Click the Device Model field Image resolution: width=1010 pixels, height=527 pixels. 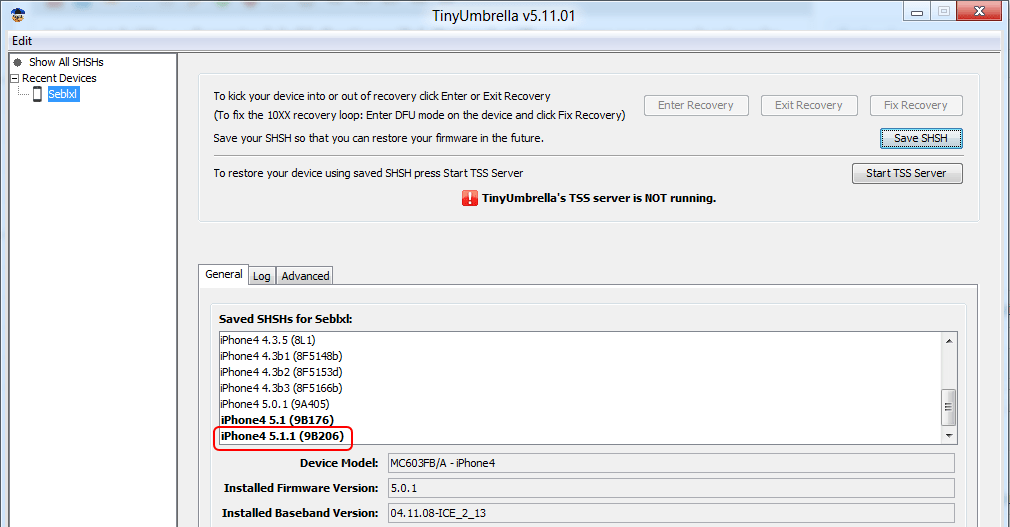[671, 463]
